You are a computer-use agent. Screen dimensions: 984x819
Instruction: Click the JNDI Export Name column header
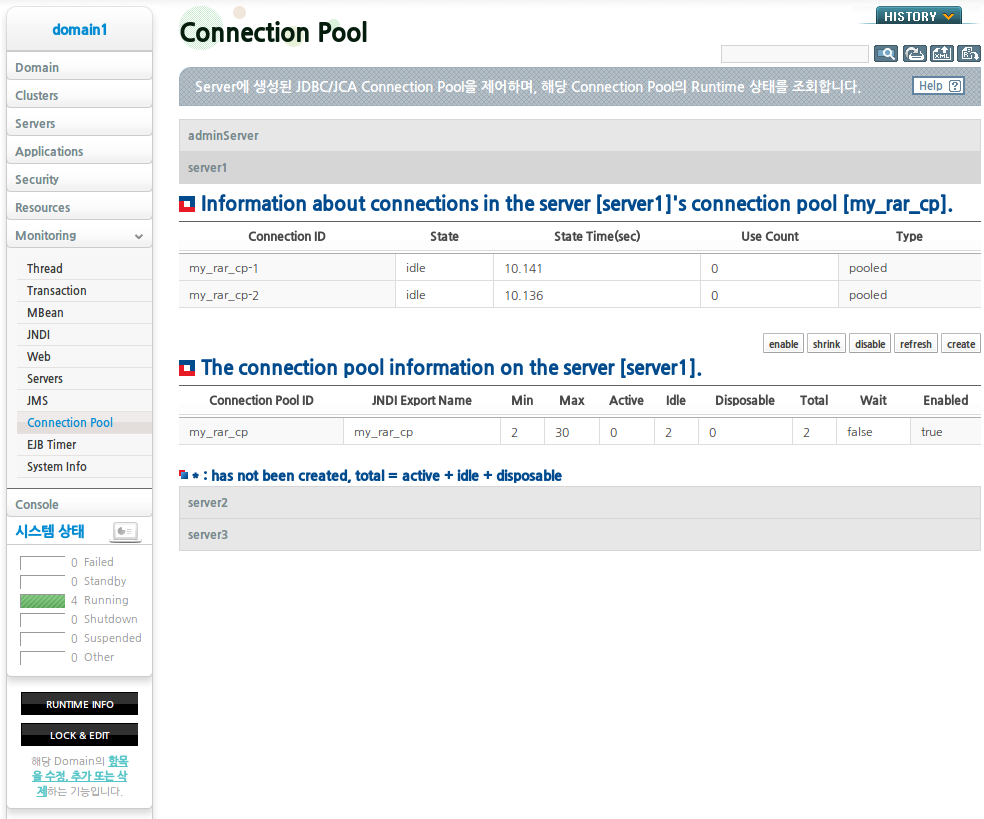(x=422, y=400)
